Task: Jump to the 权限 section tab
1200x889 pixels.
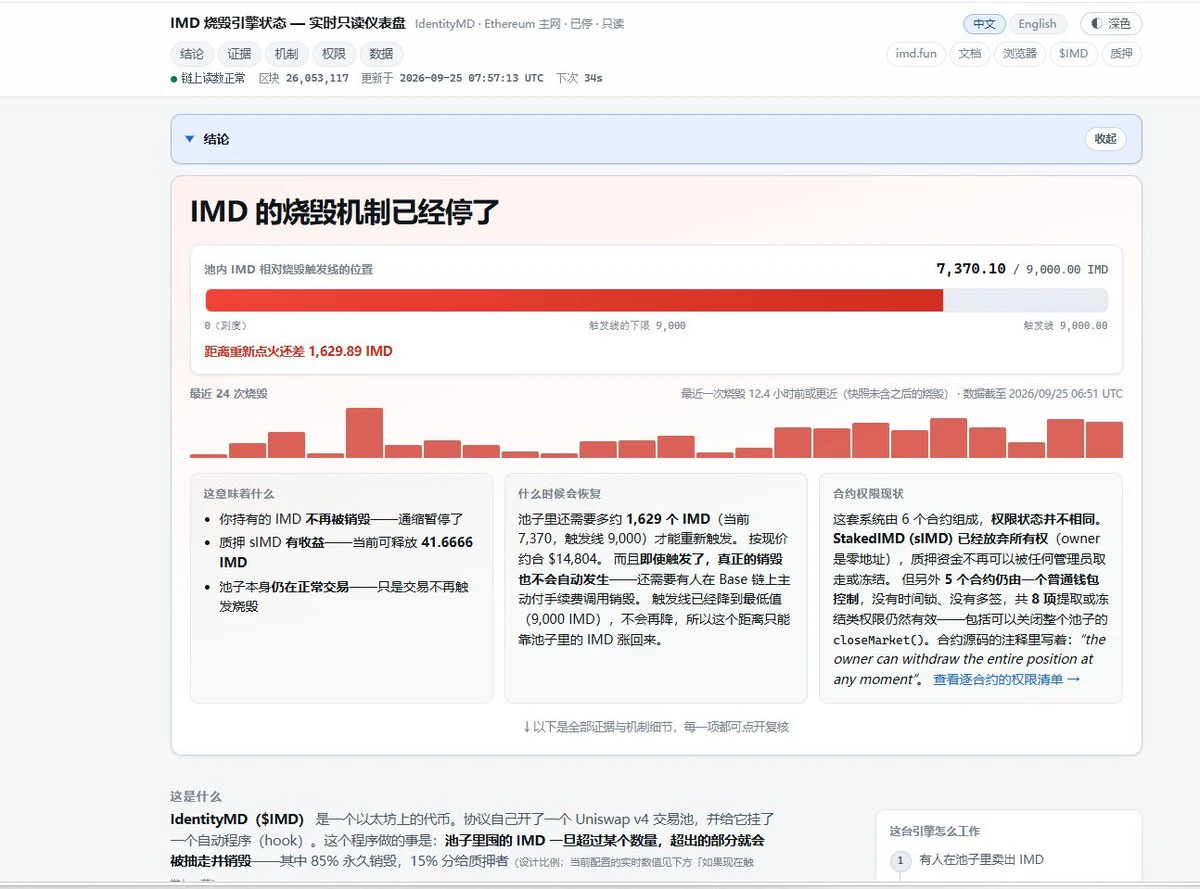Action: (x=333, y=54)
